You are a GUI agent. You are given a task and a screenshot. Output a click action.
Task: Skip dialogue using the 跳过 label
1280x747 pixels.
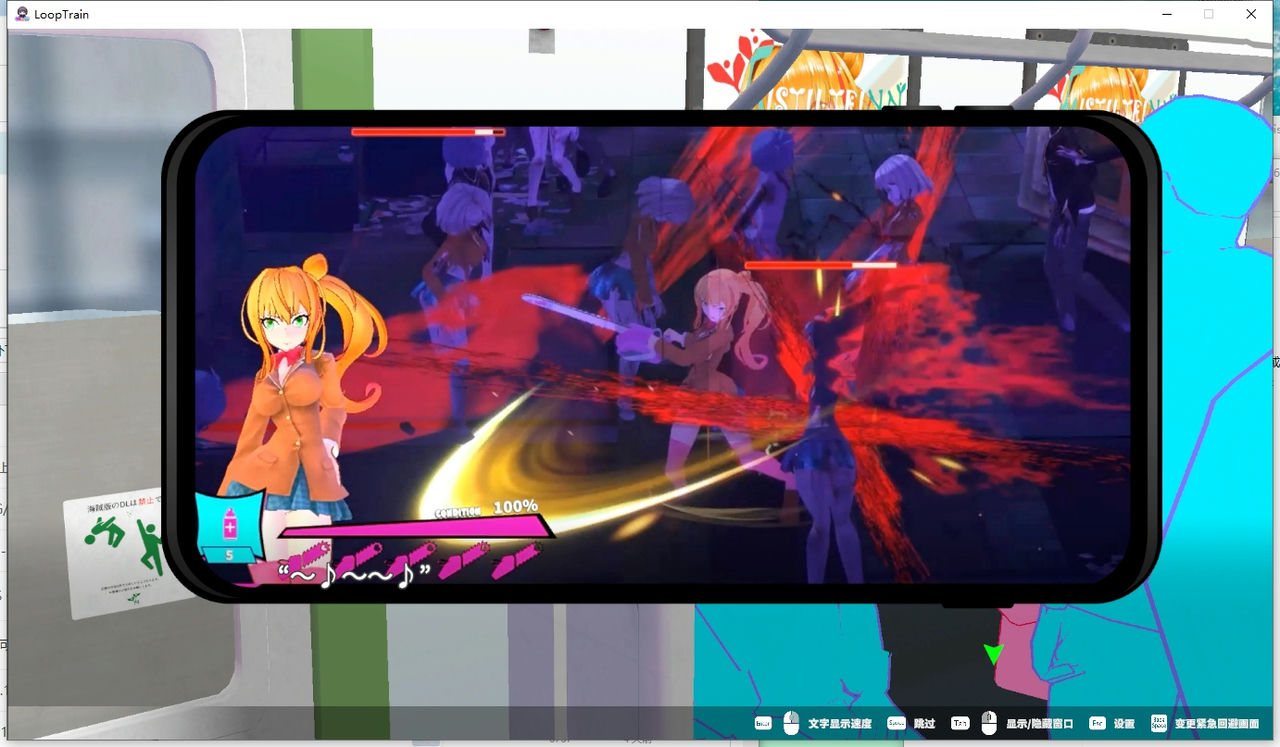pos(924,724)
